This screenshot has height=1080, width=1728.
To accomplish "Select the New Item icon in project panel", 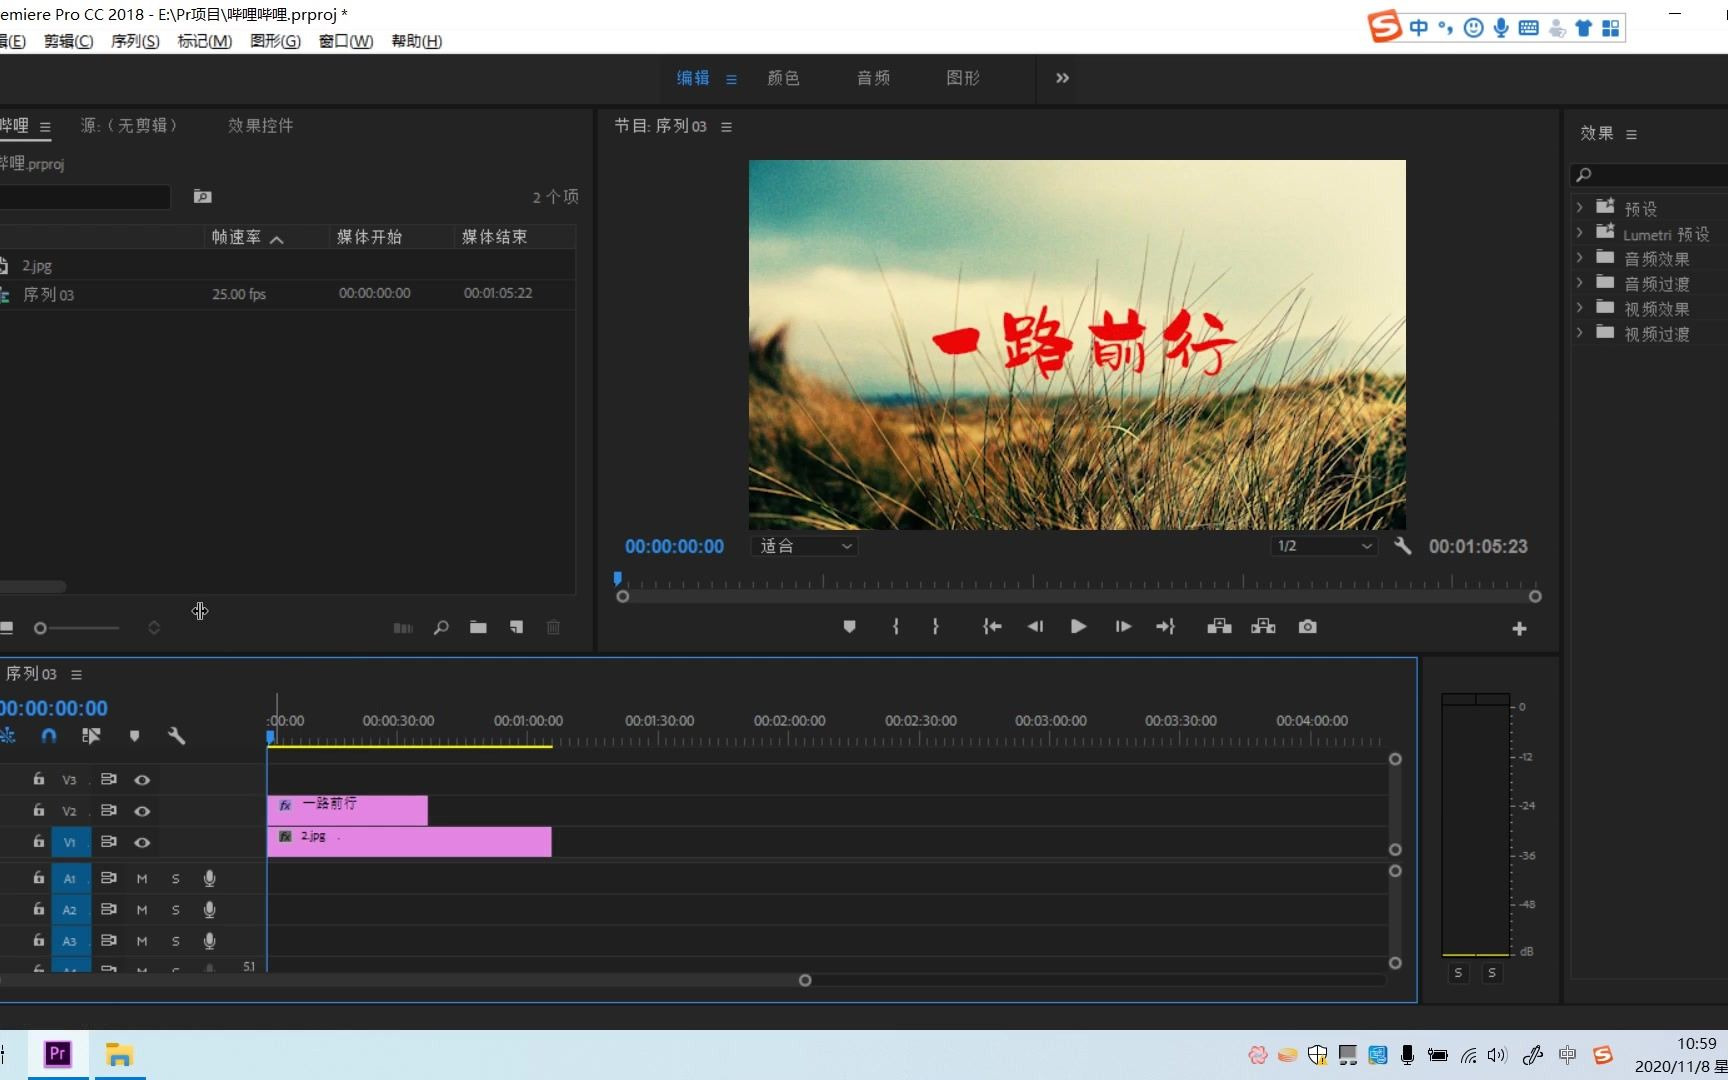I will 516,627.
